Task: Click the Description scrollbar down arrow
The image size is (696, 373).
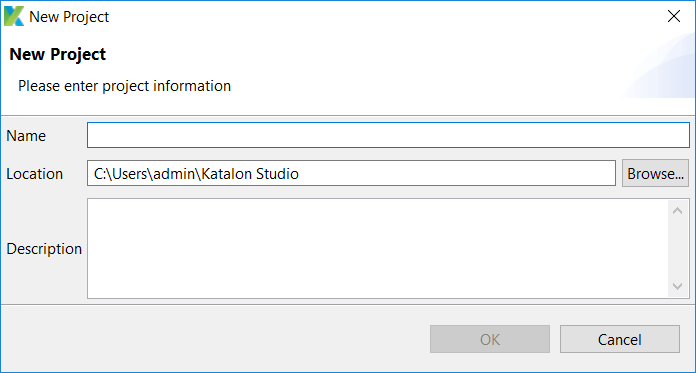Action: click(677, 286)
